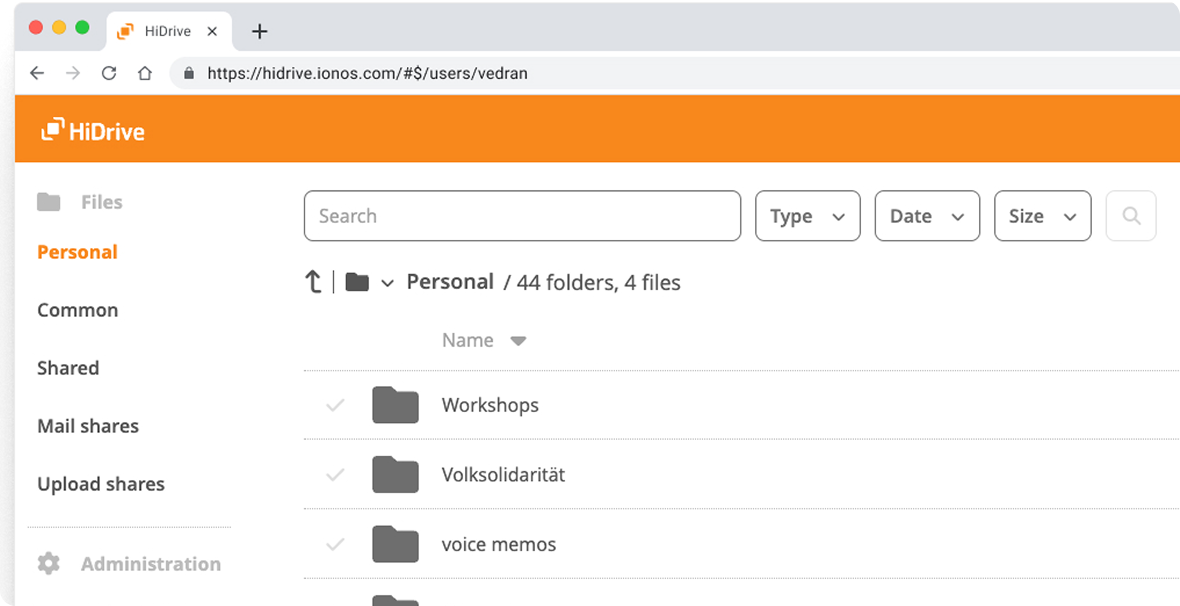Select the Volksolidarität row checkmark
Screen dimensions: 1180x606
[335, 474]
